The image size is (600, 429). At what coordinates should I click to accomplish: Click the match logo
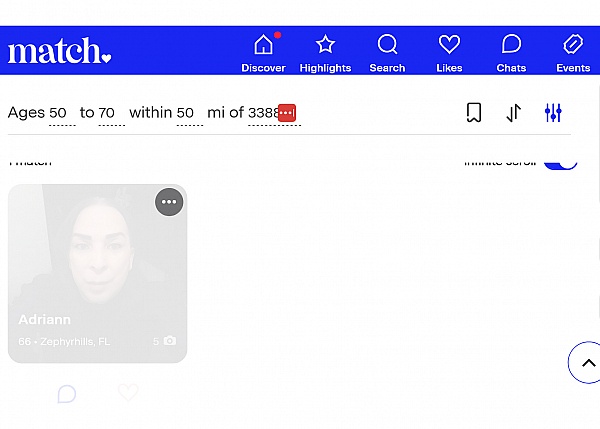(x=59, y=51)
